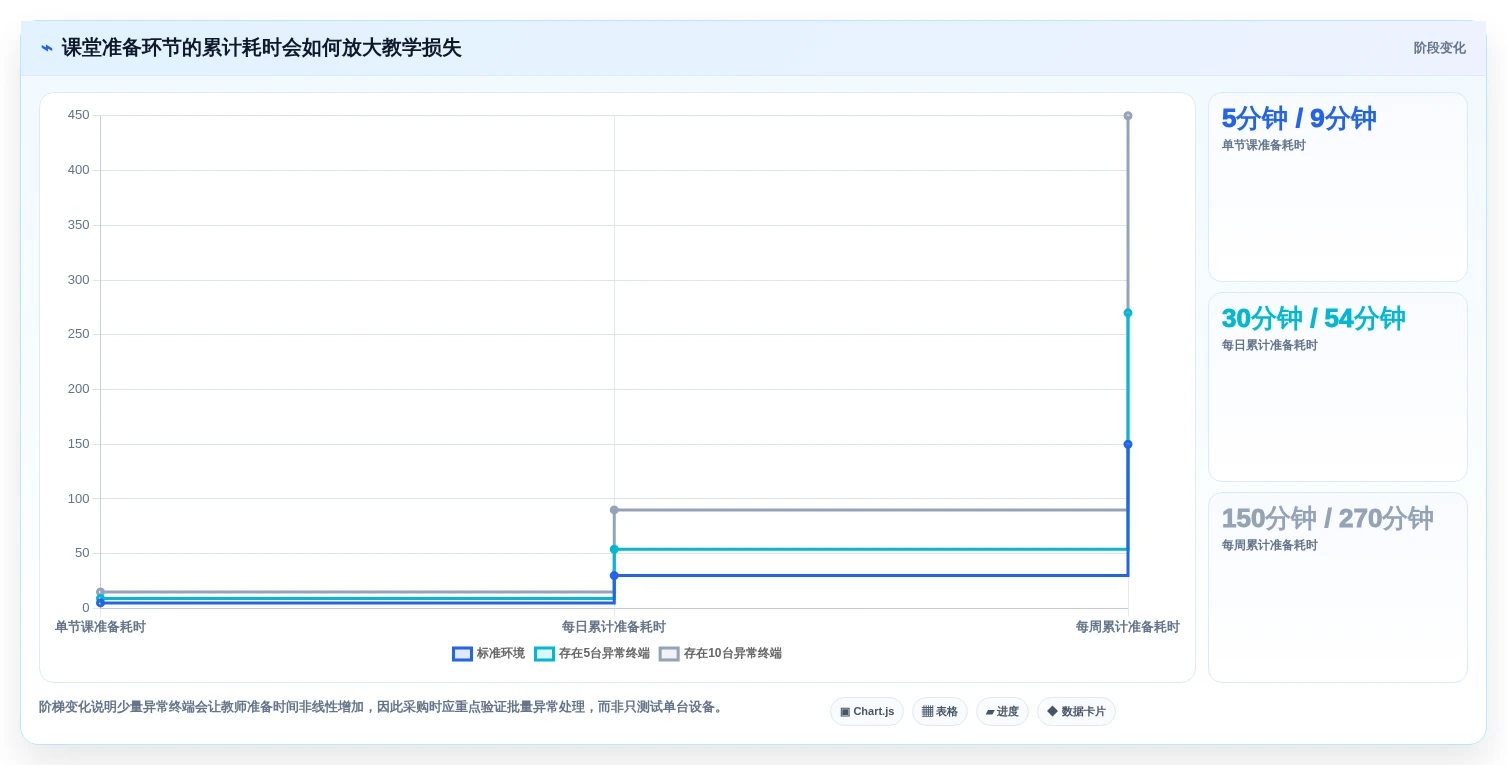Click the gray data point at 450
The width and height of the screenshot is (1507, 765).
1128,116
